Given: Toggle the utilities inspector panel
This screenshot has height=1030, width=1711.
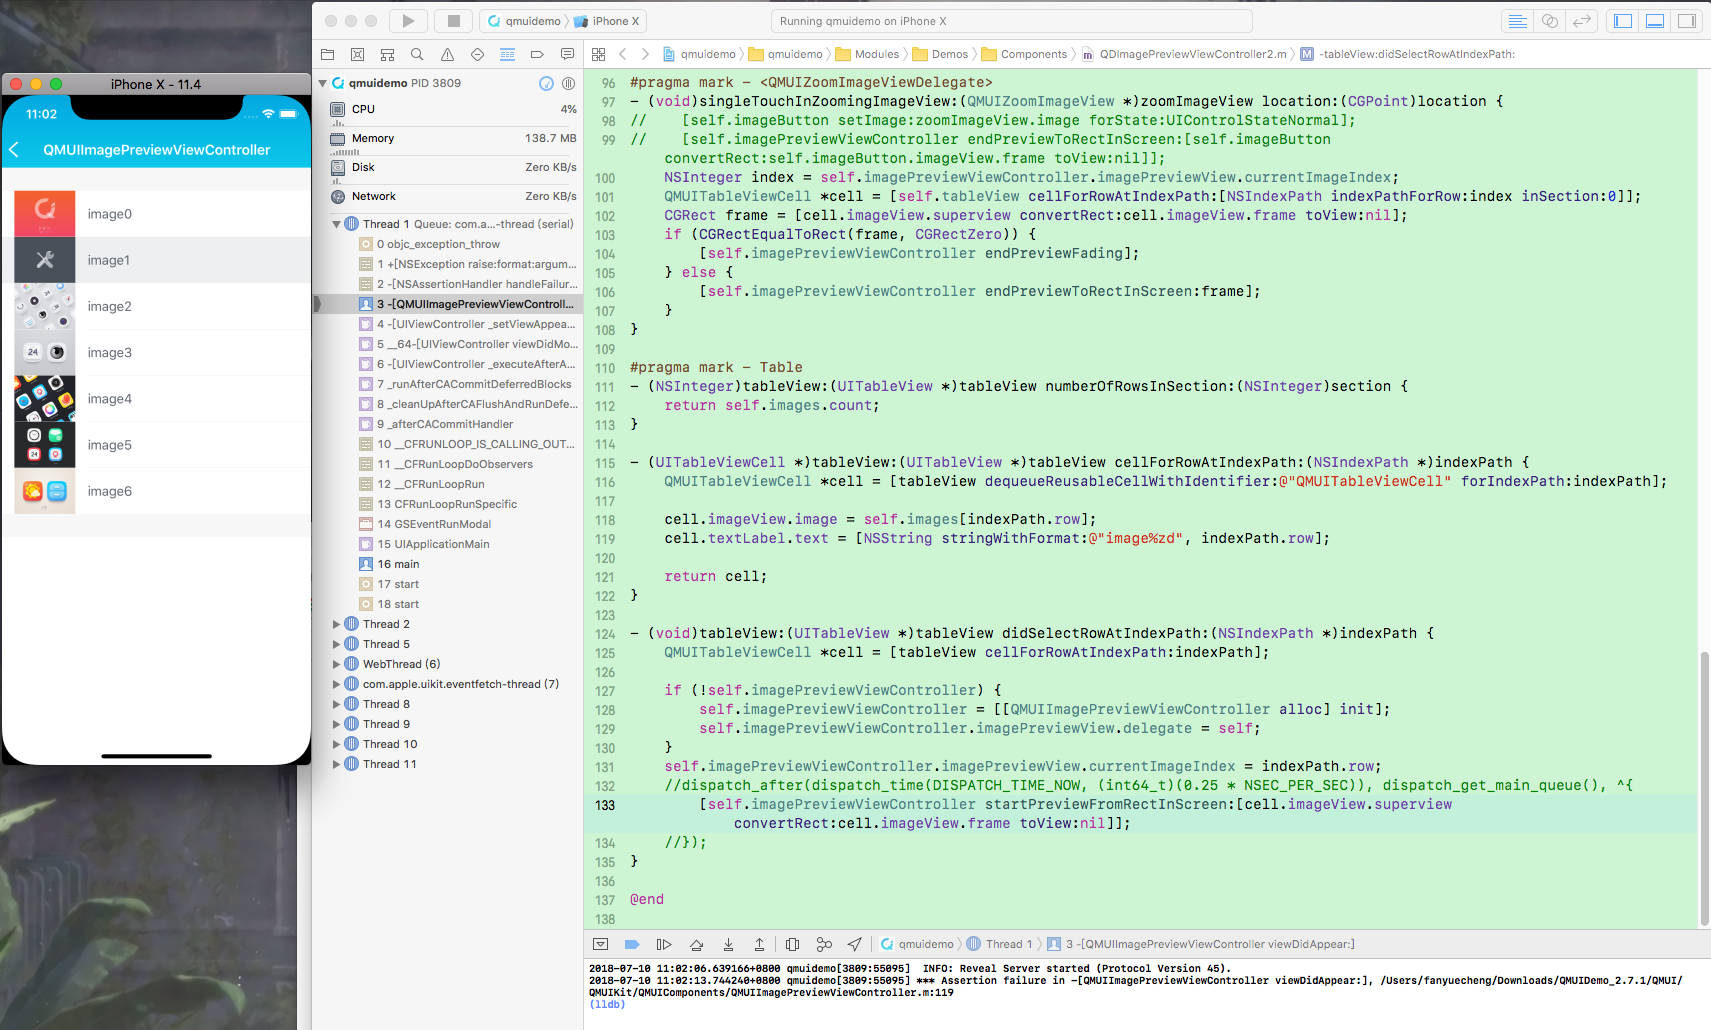Looking at the screenshot, I should click(1688, 20).
